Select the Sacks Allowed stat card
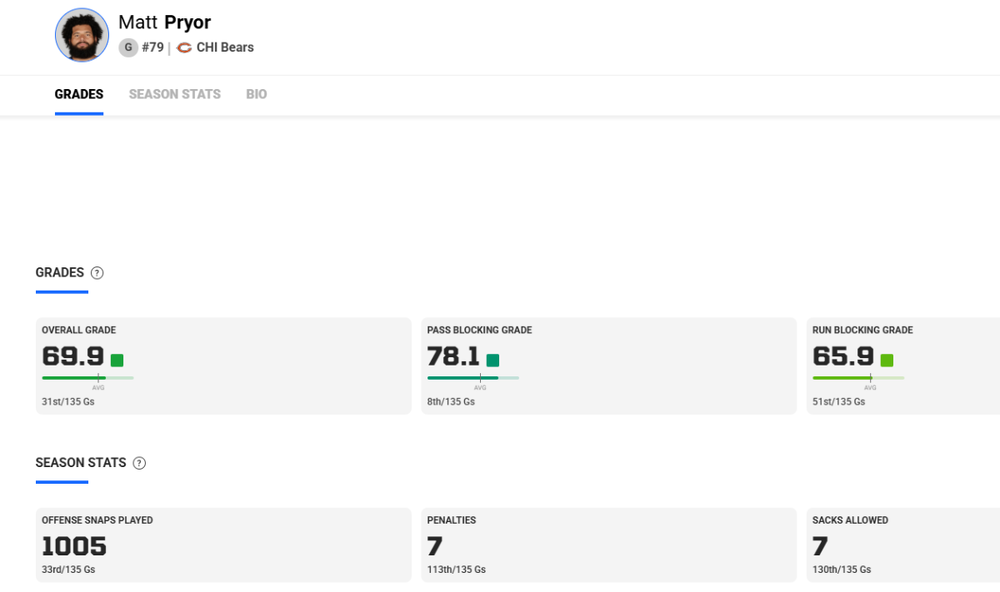1000x592 pixels. [x=902, y=545]
